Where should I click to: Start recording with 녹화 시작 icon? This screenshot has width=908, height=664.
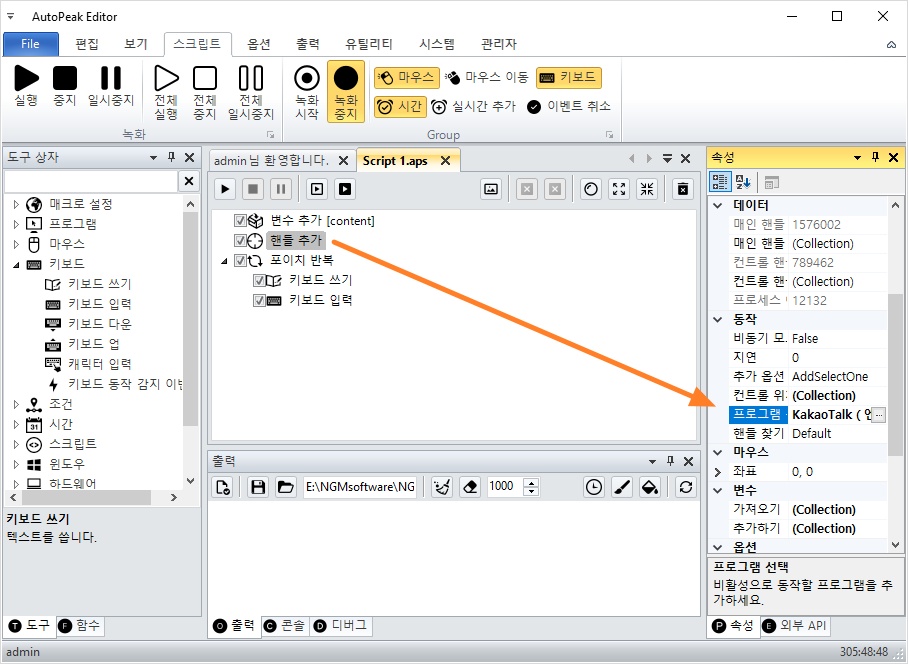click(307, 78)
